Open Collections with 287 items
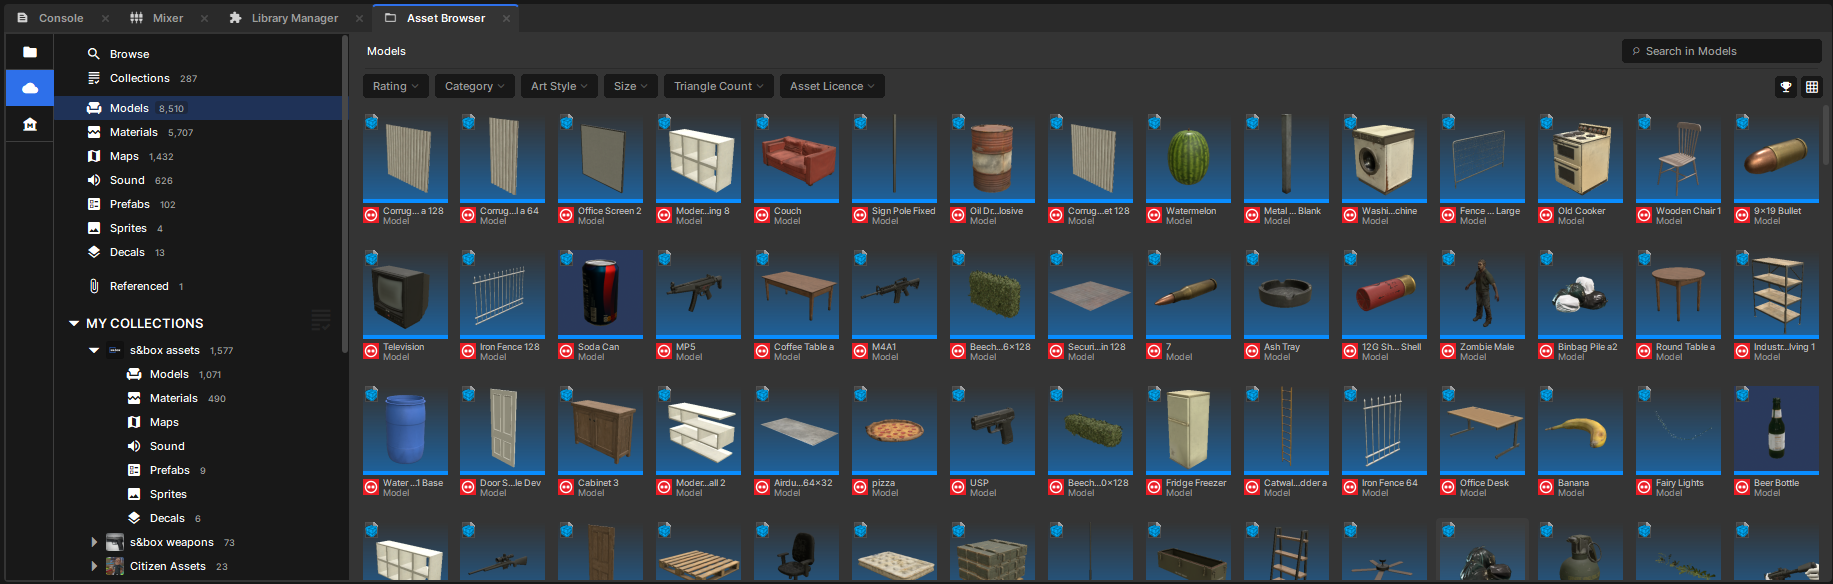Screen dimensions: 1833x584 pyautogui.click(x=199, y=78)
